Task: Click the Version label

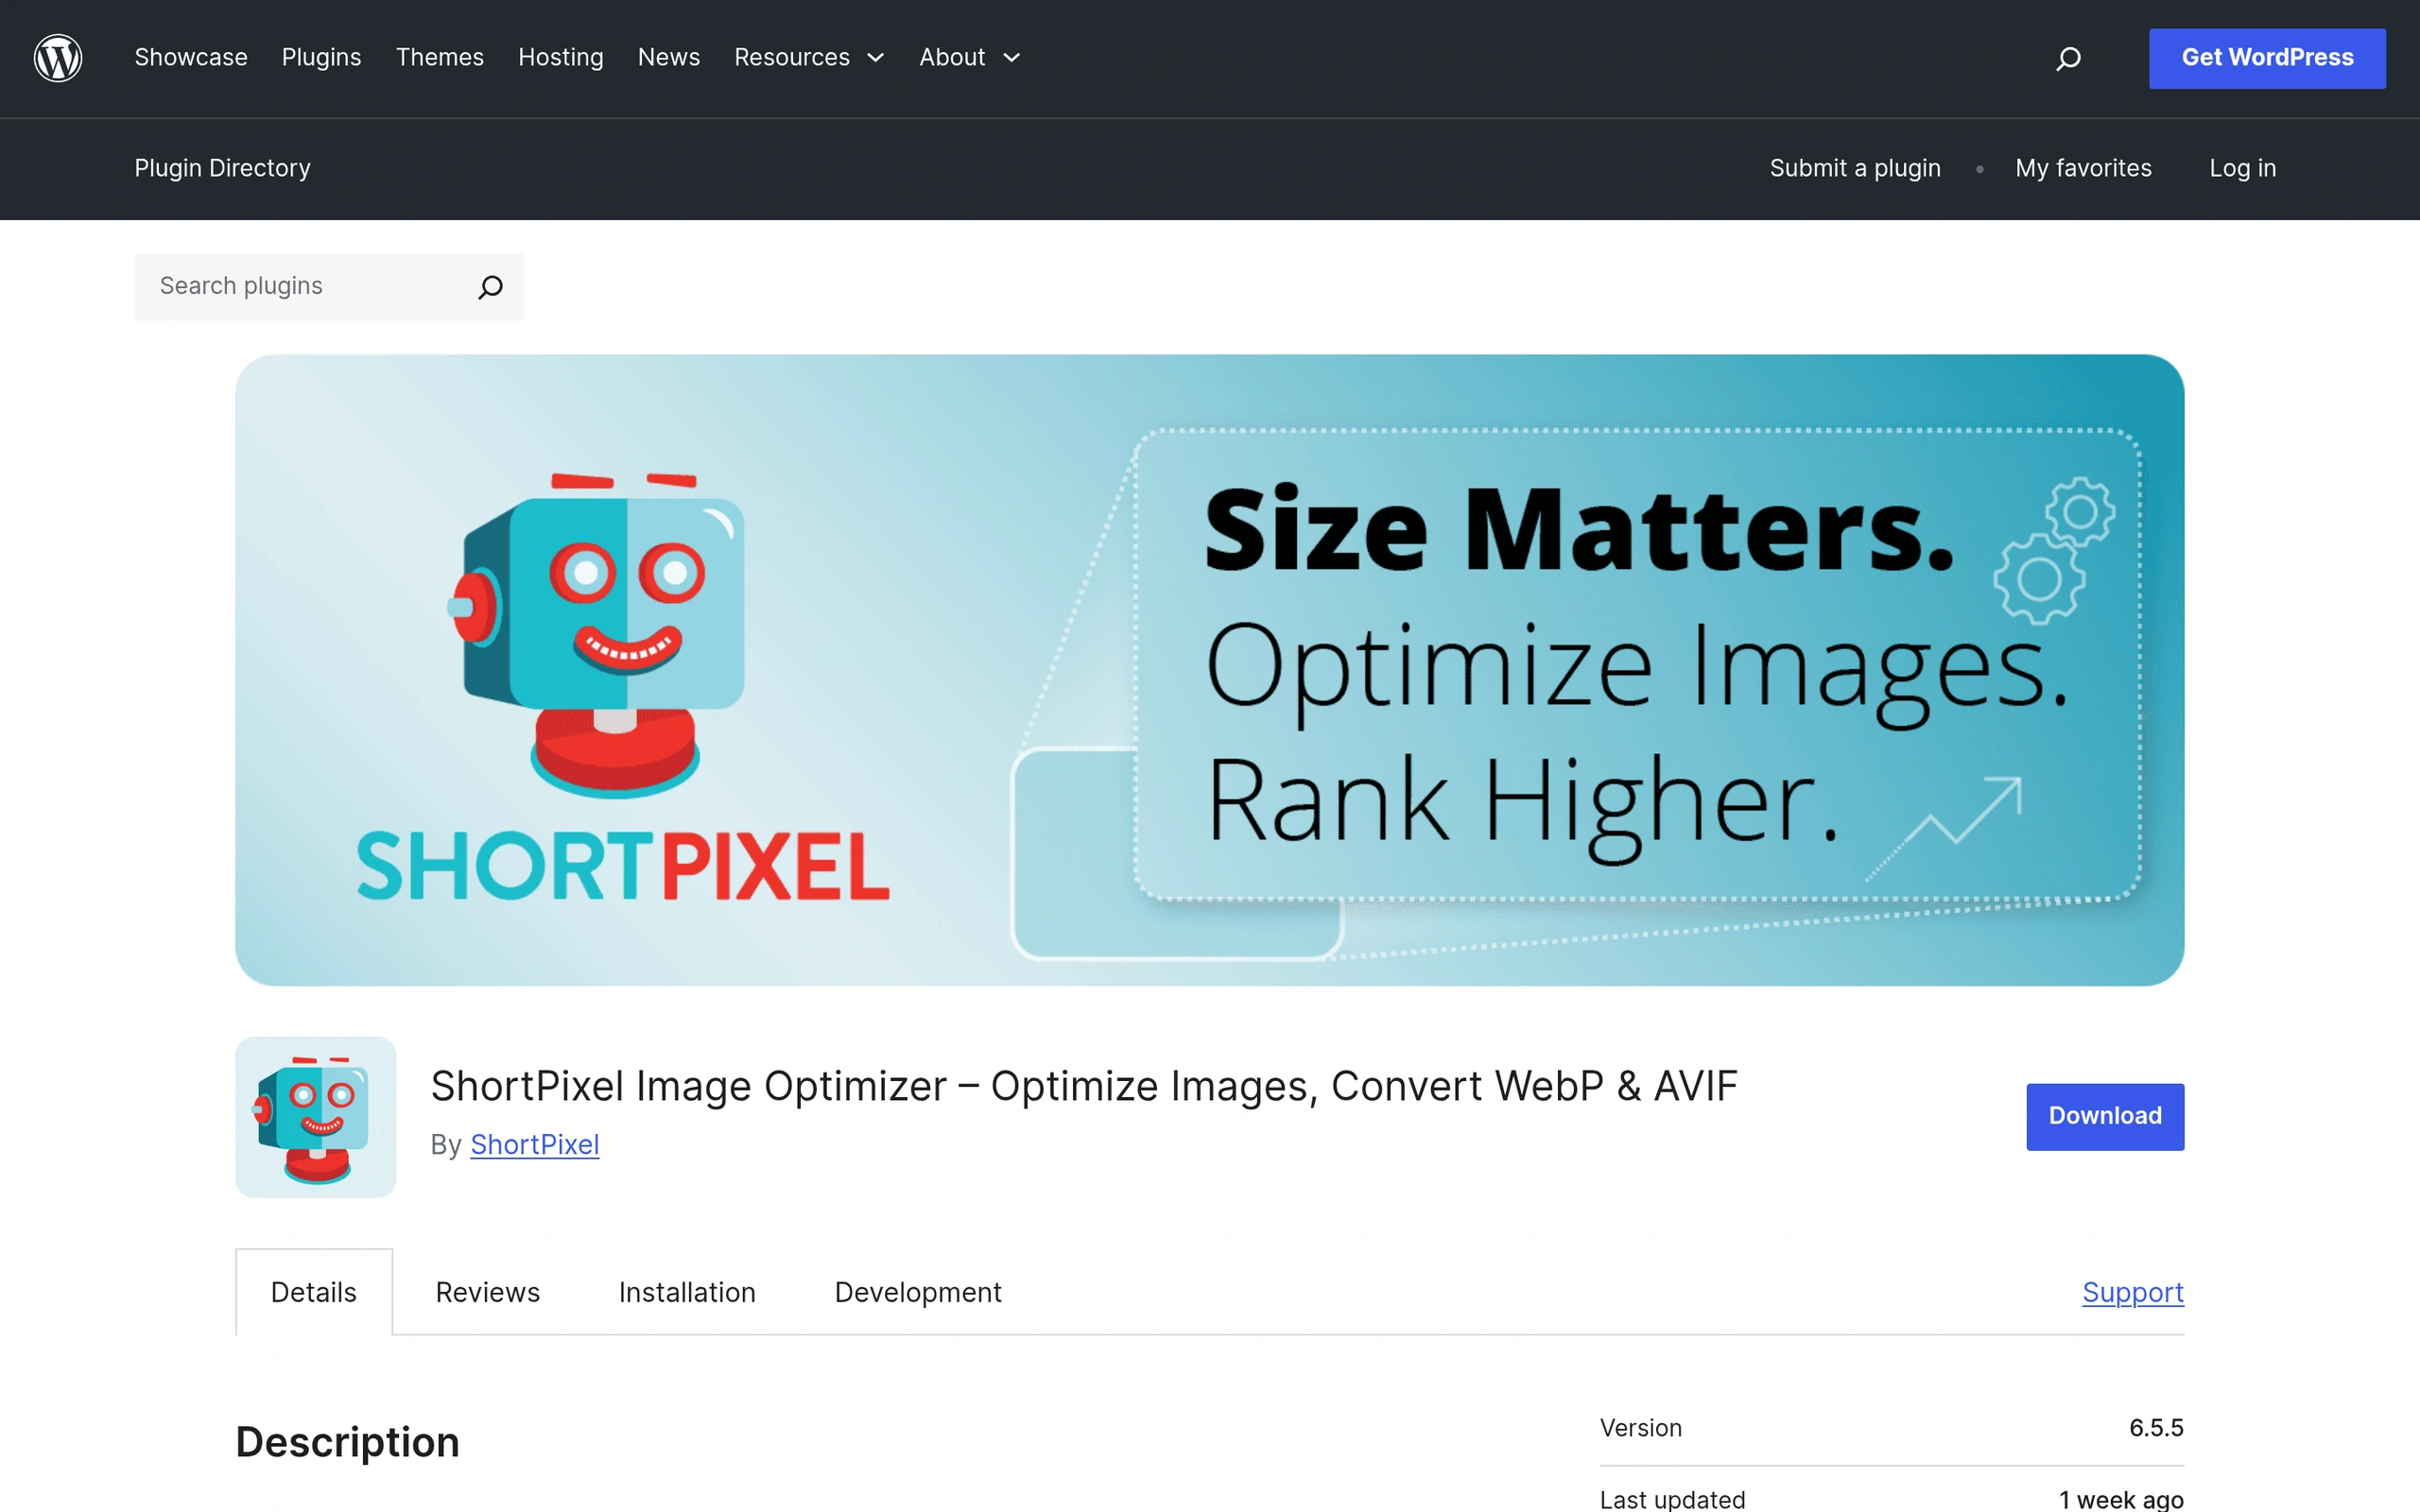Action: [x=1641, y=1428]
